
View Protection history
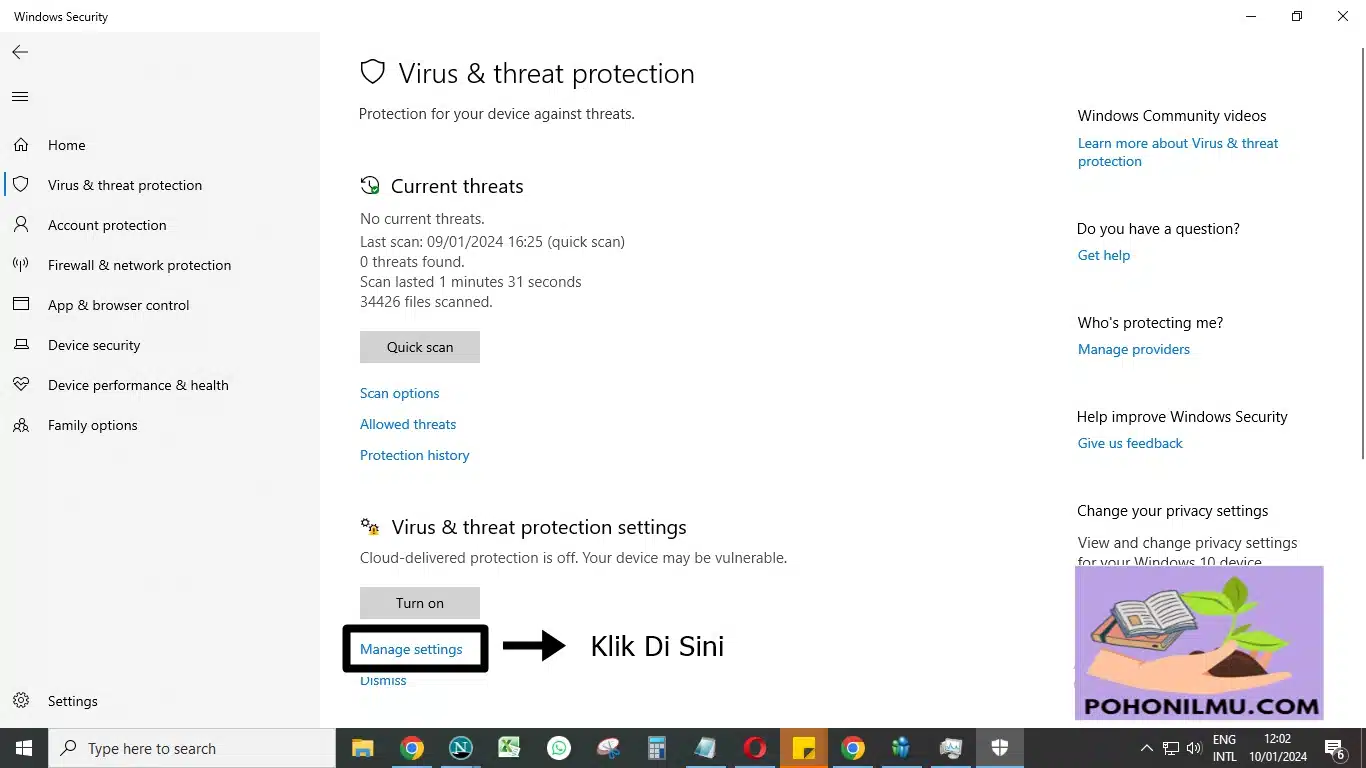[414, 455]
